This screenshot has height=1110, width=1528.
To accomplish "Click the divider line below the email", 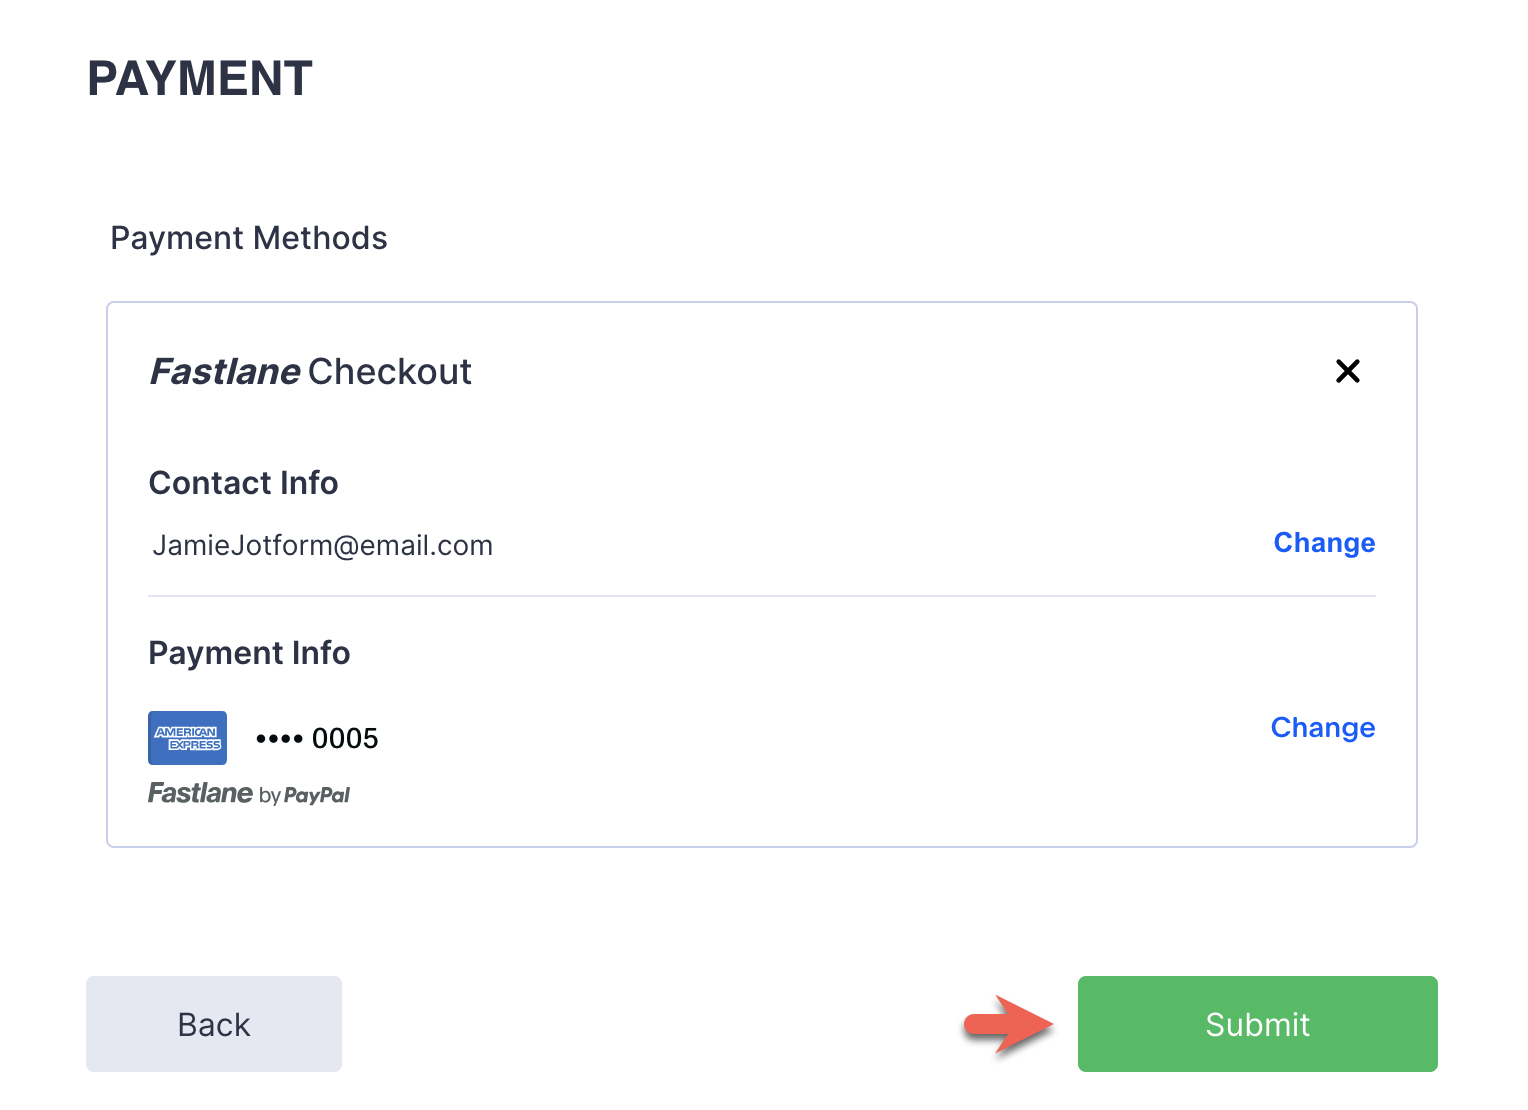I will [761, 596].
